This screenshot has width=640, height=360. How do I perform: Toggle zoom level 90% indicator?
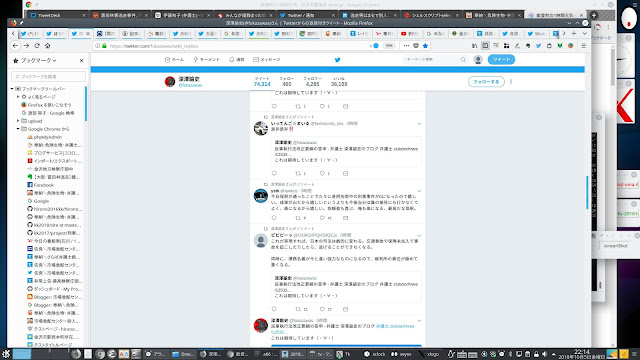pyautogui.click(x=389, y=46)
